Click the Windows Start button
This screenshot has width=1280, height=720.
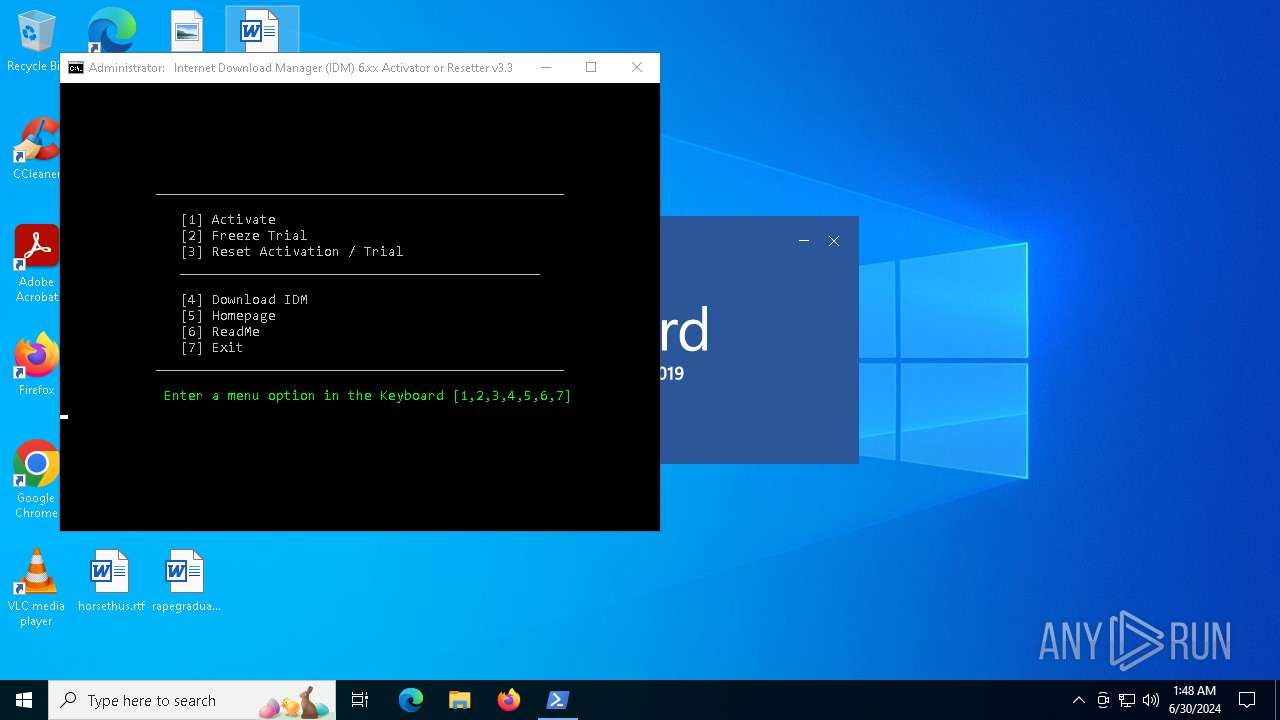tap(24, 700)
